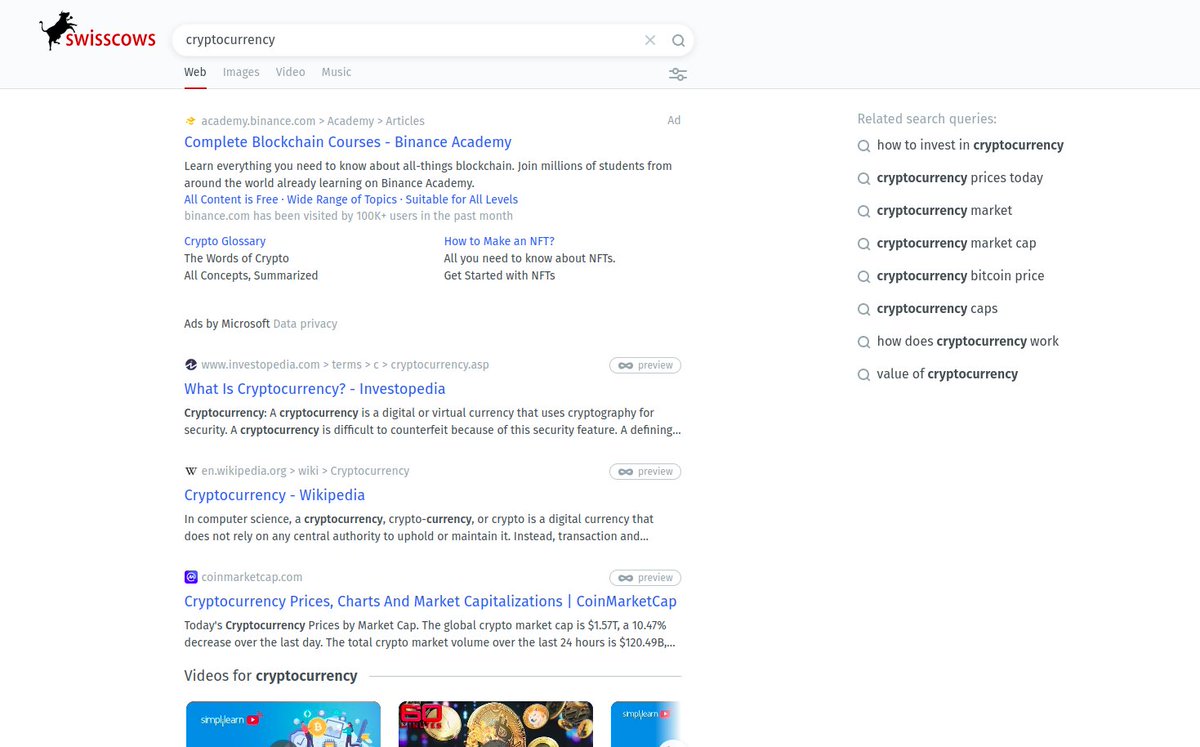Click magnifier beside 'cryptocurrency market cap'

click(x=864, y=244)
